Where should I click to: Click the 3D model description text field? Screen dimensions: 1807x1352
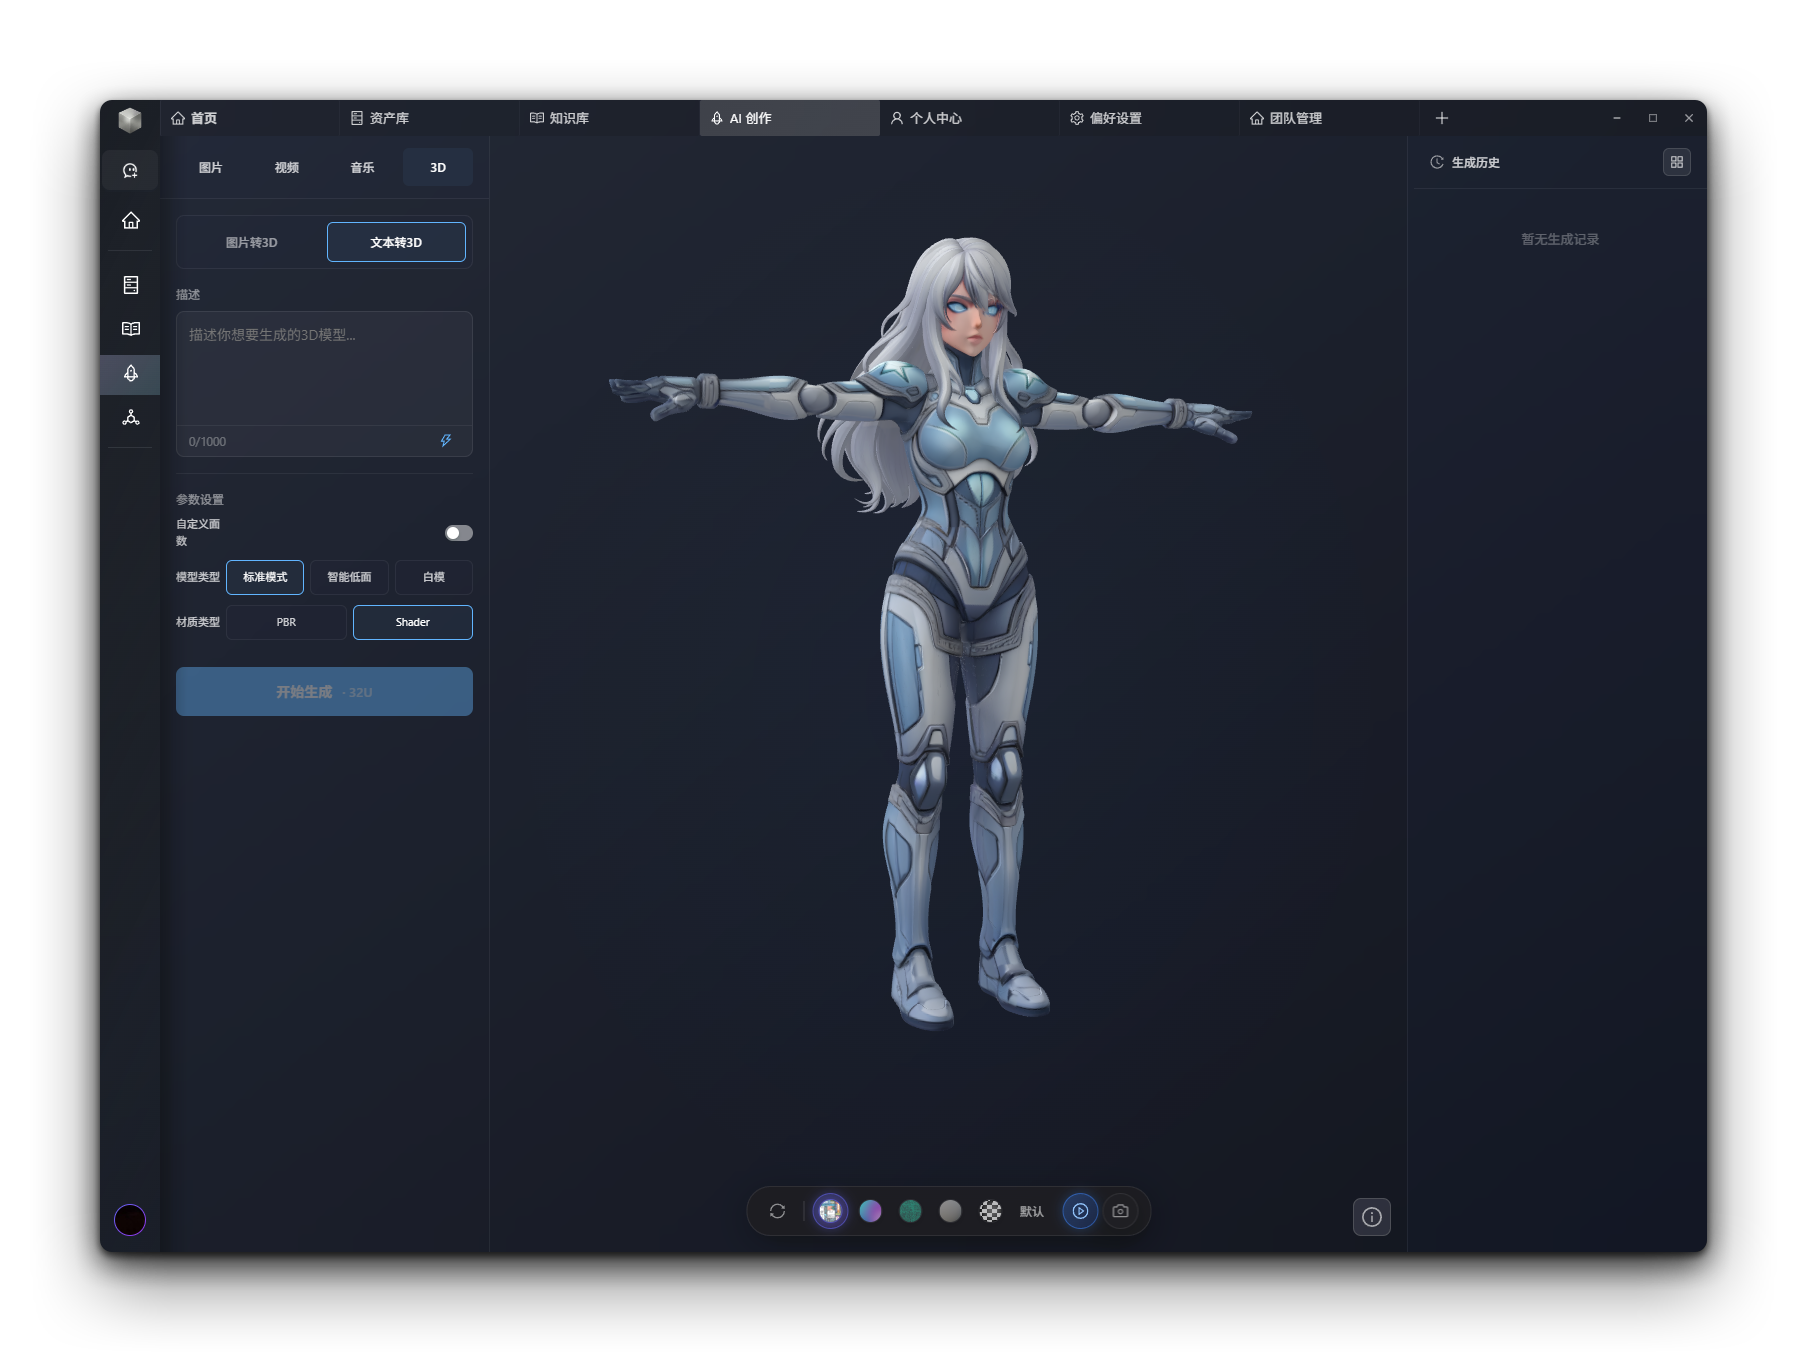click(324, 368)
